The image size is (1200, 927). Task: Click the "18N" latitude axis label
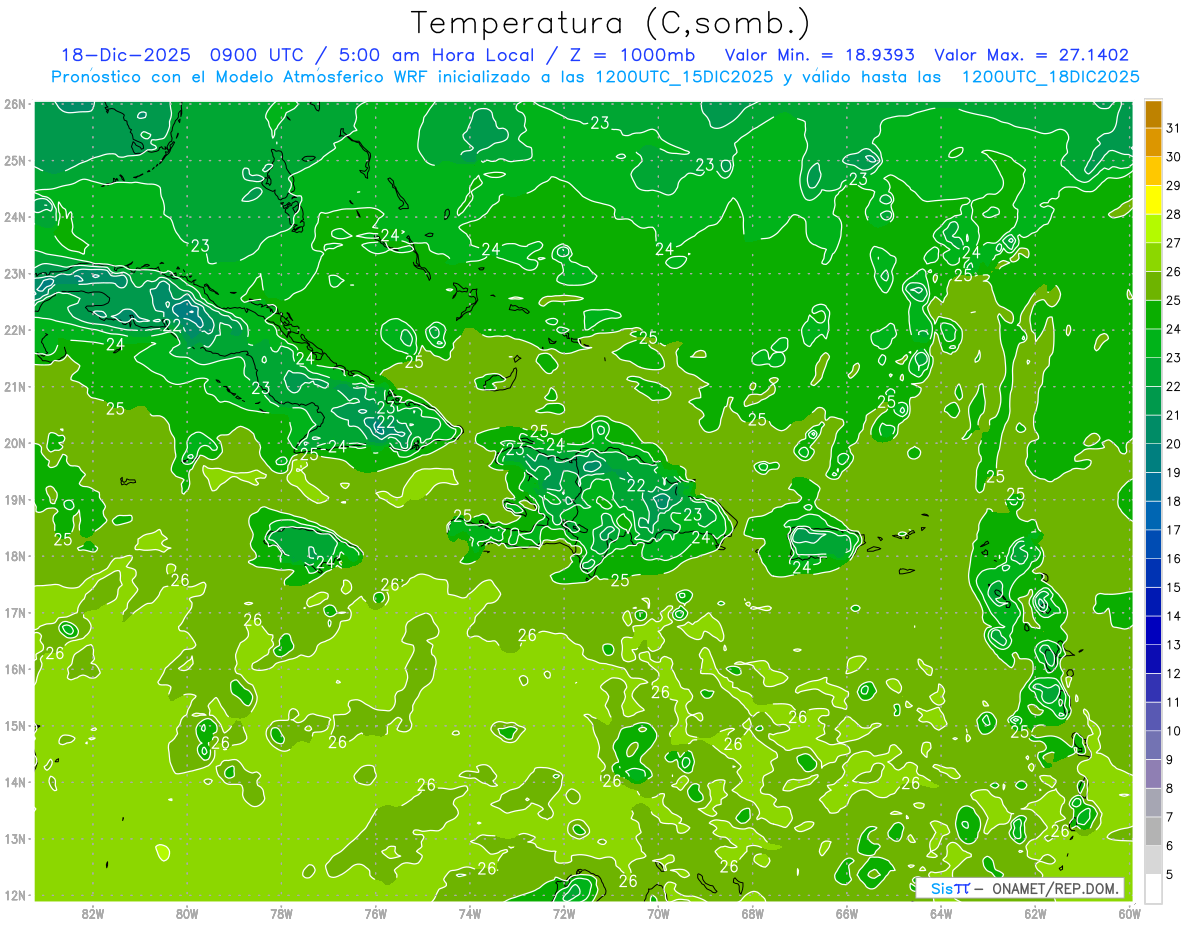click(x=15, y=556)
